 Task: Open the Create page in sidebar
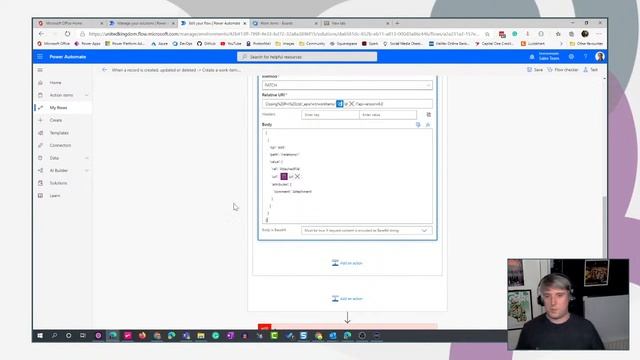56,120
